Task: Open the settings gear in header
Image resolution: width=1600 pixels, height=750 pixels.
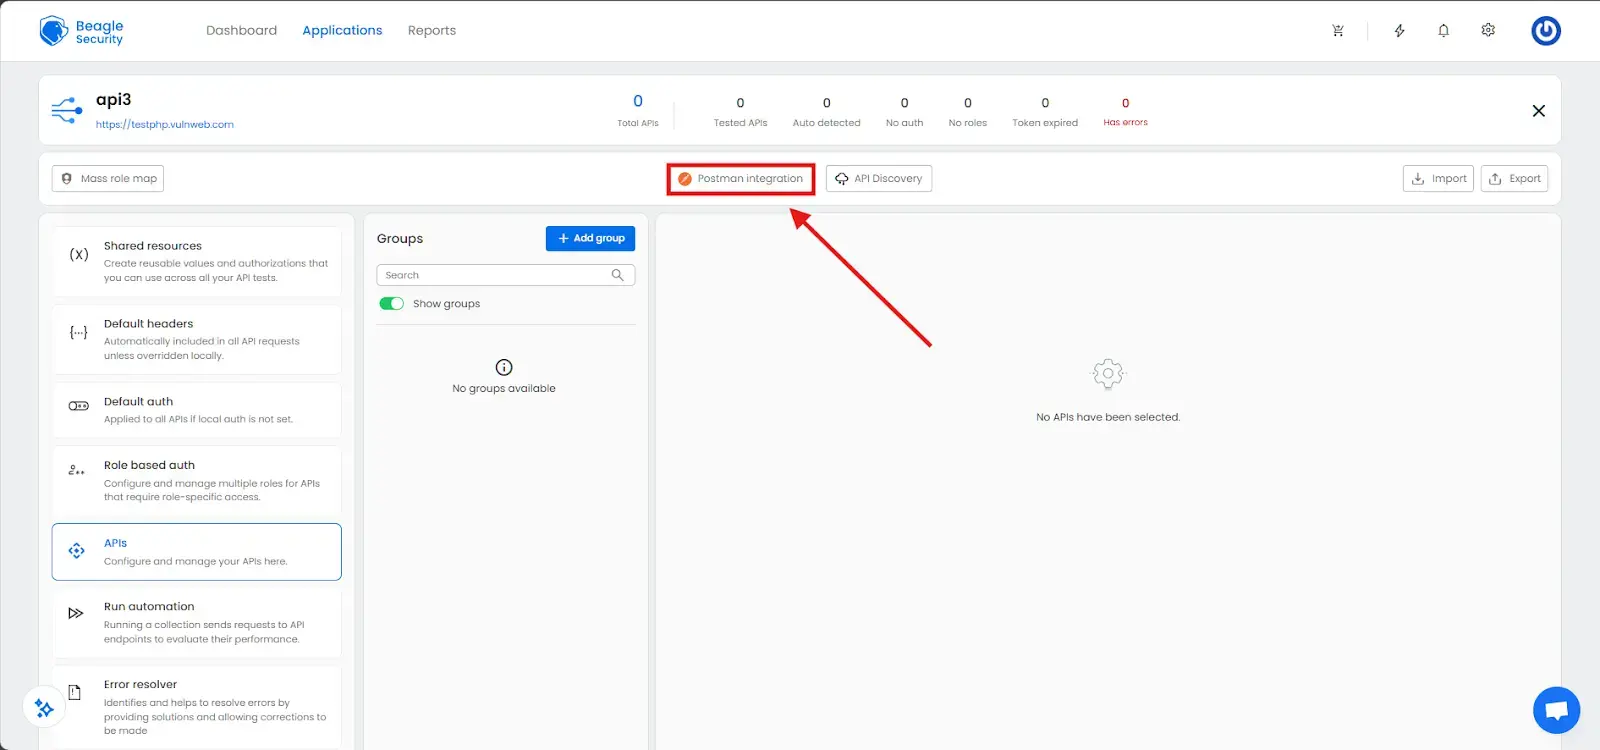Action: pos(1488,30)
